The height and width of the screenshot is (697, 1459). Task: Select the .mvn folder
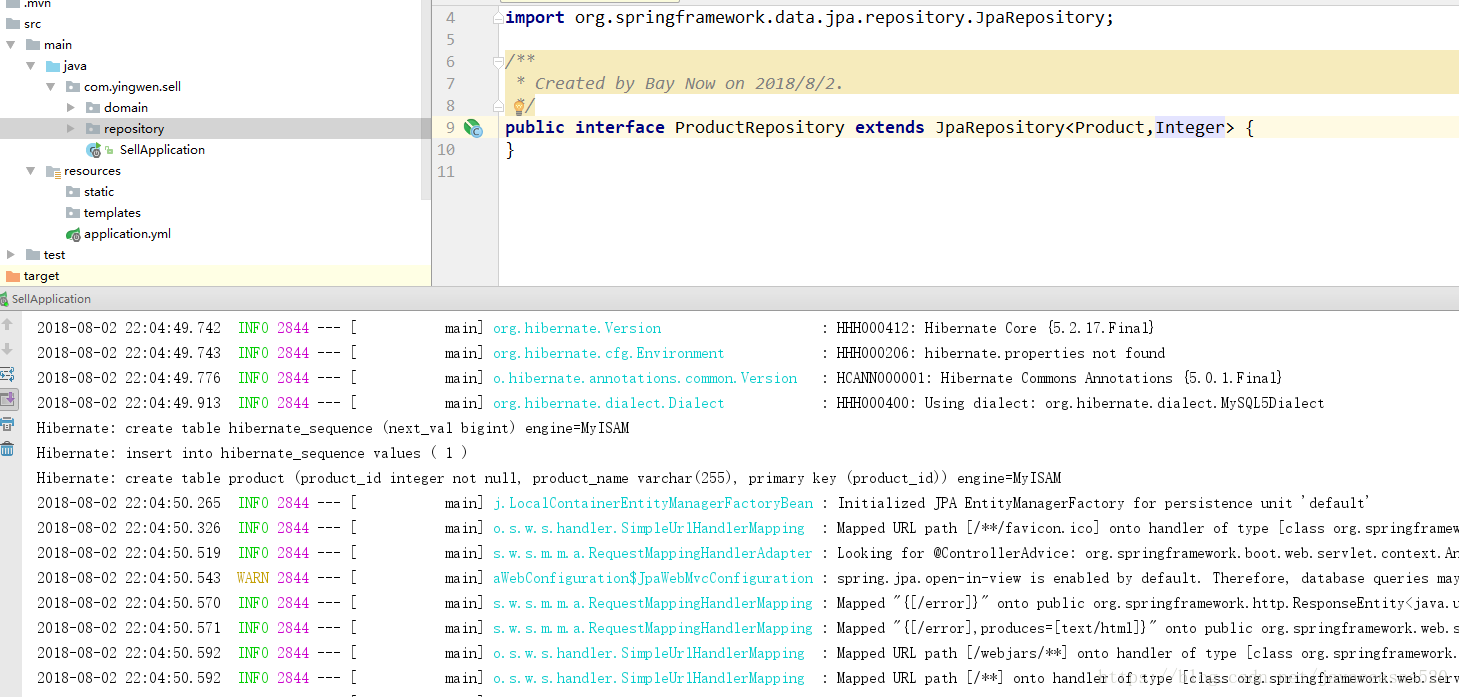coord(39,3)
